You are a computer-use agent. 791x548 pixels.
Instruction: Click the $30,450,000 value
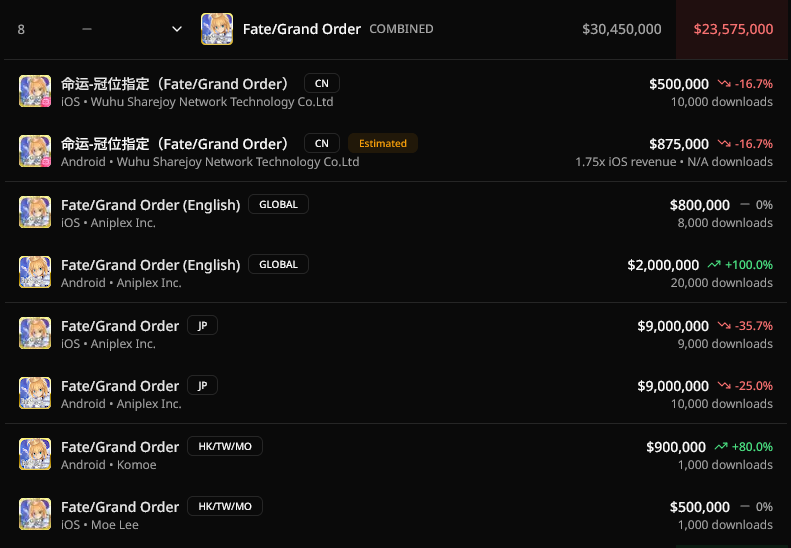click(x=622, y=29)
